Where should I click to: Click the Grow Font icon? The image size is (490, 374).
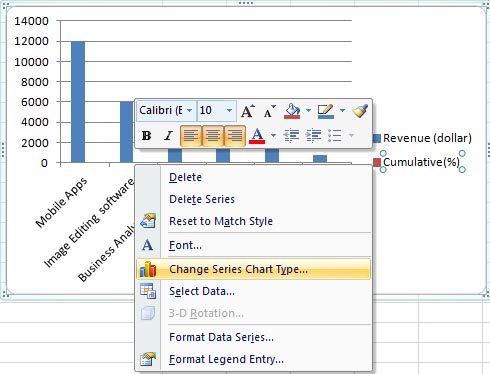pos(247,111)
